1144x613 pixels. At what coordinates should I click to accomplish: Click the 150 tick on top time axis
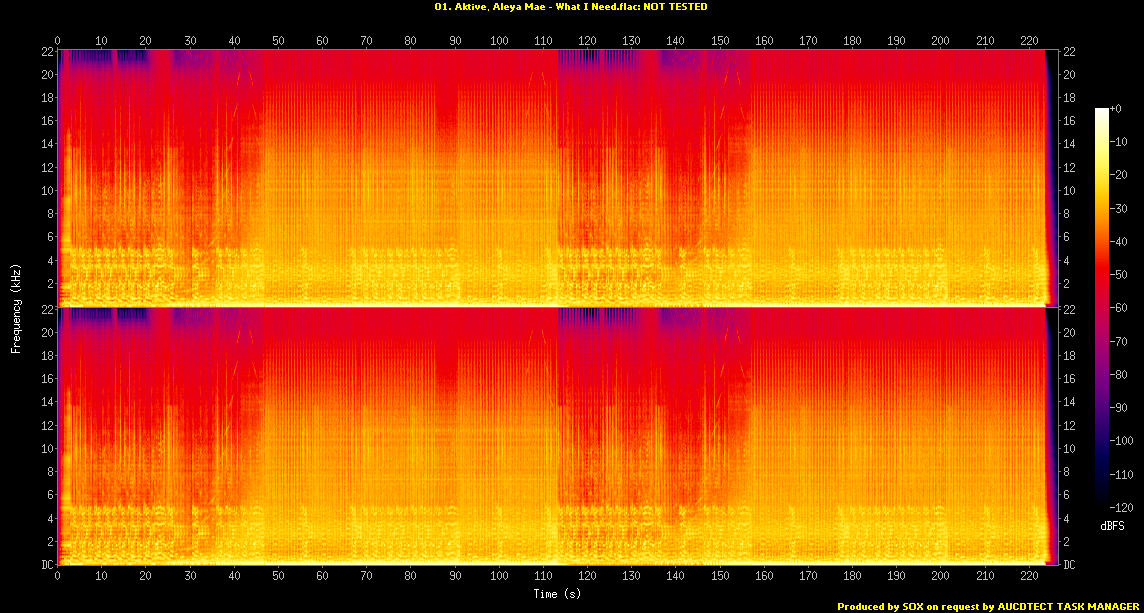coord(720,41)
